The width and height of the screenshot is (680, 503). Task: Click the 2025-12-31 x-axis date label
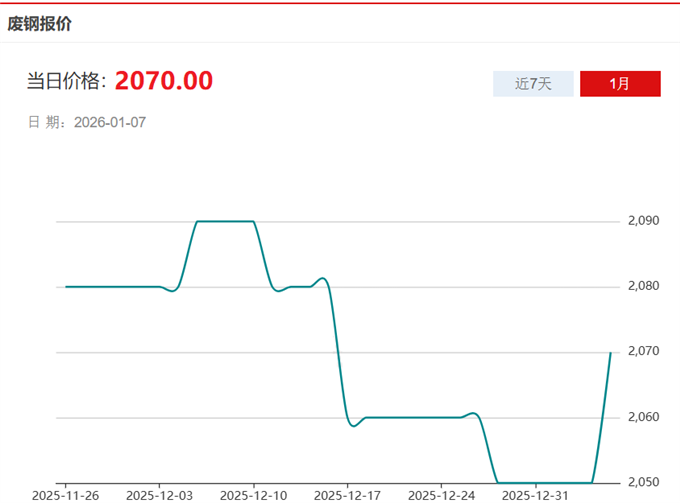[534, 494]
